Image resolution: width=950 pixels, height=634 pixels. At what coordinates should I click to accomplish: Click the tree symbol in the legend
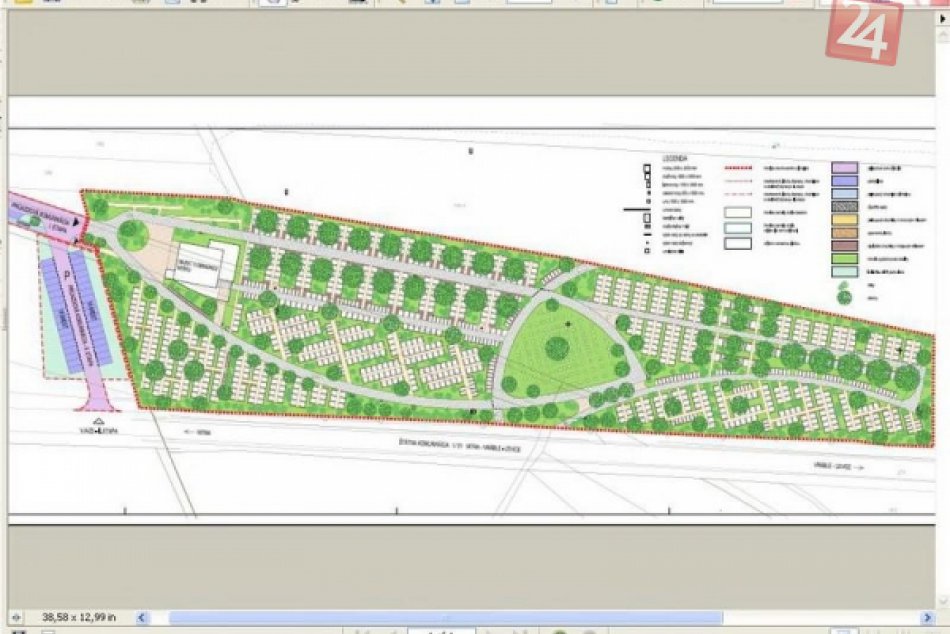tap(845, 296)
